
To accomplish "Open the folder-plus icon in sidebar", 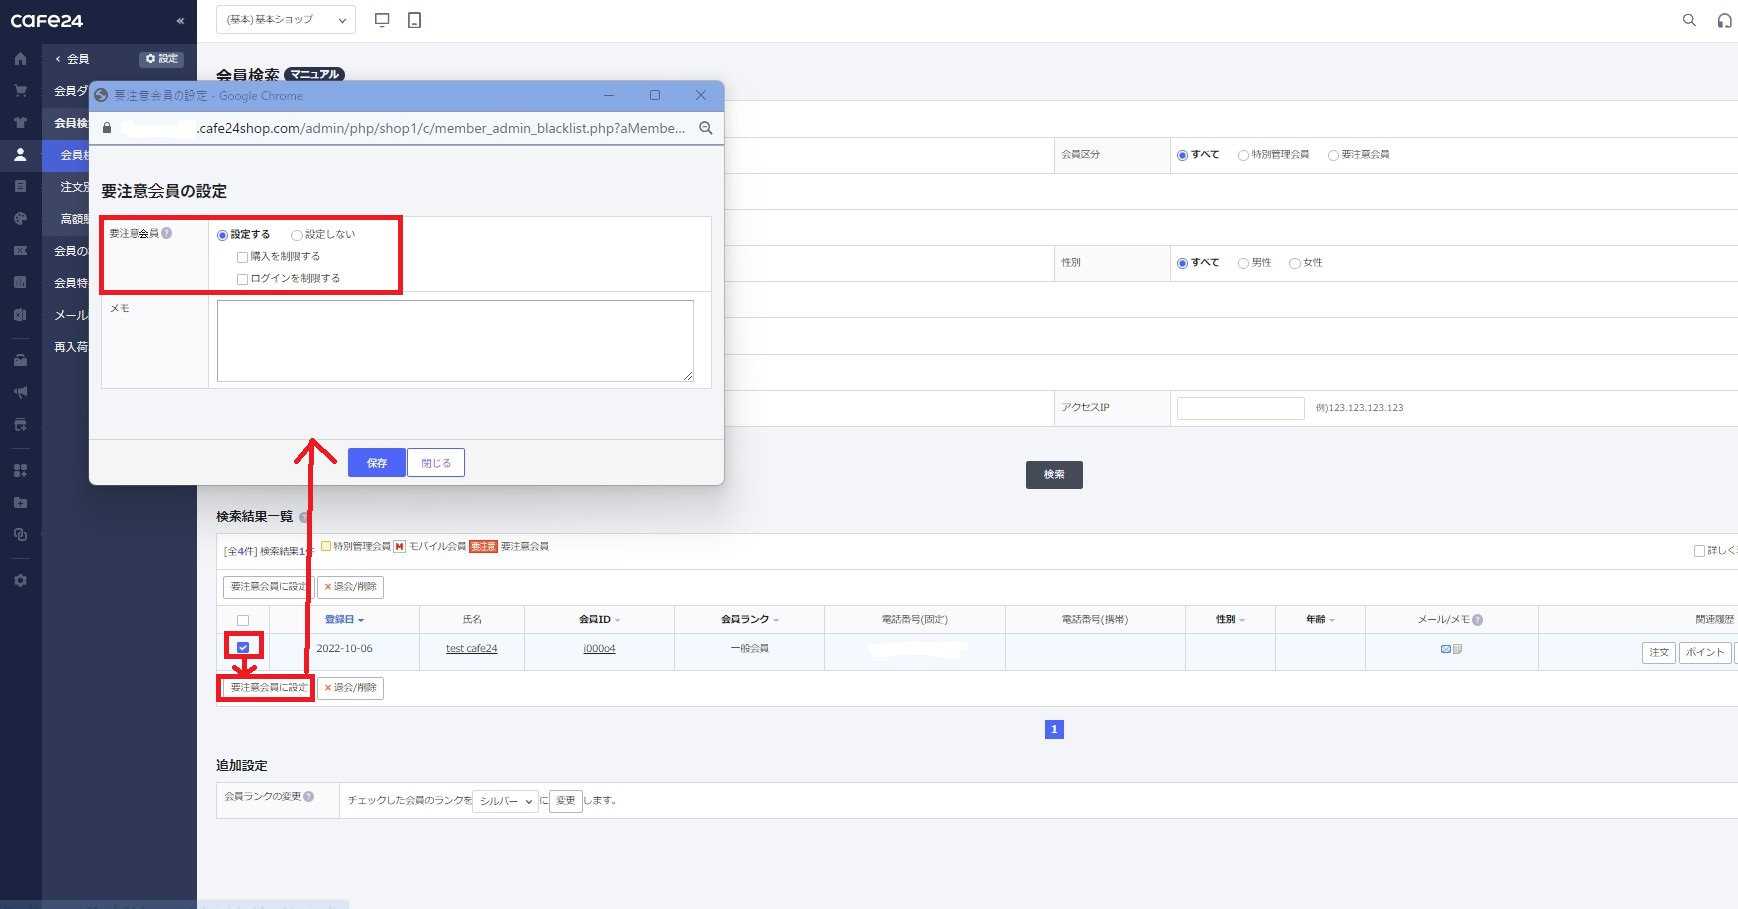I will pos(20,502).
